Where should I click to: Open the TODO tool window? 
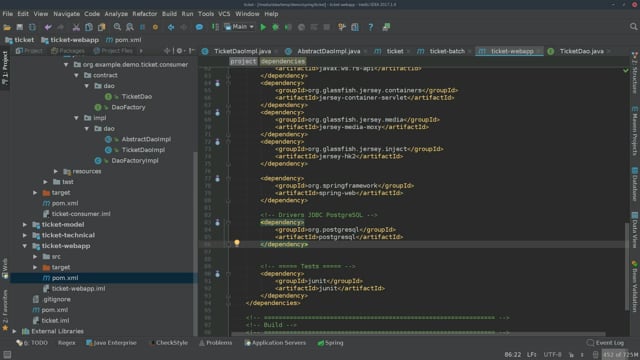click(x=32, y=343)
